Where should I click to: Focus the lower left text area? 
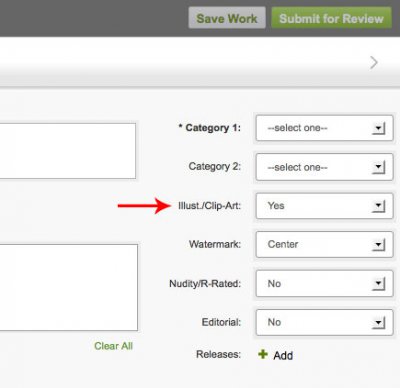(69, 287)
